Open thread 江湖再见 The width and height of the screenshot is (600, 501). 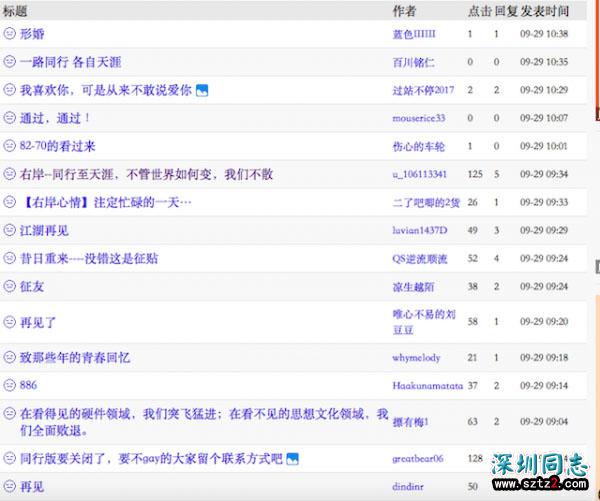(44, 230)
